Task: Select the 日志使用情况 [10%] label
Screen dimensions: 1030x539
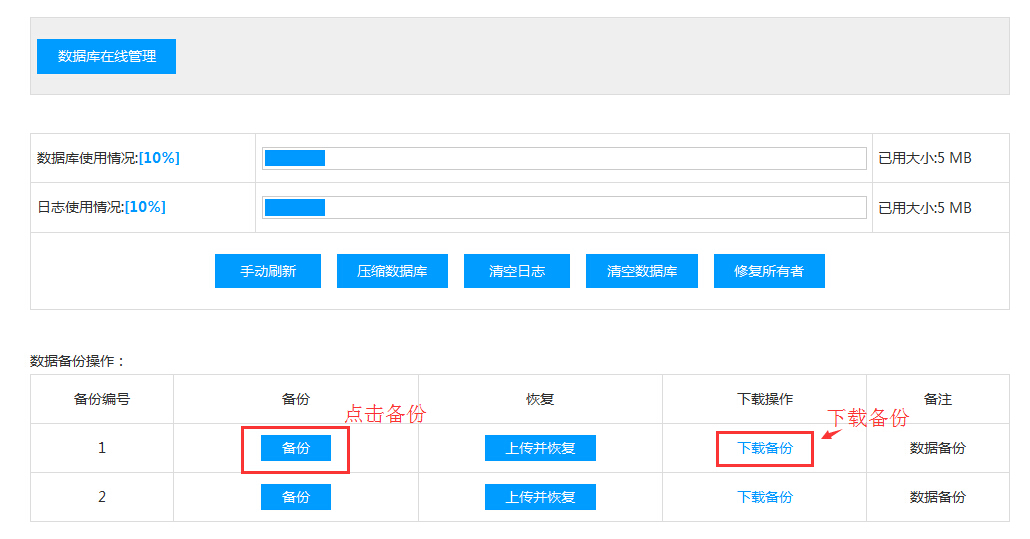Action: coord(101,207)
